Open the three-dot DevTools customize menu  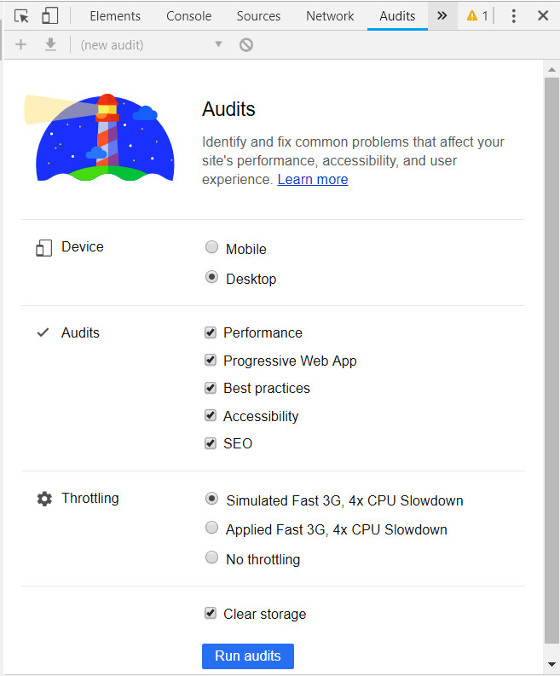513,16
